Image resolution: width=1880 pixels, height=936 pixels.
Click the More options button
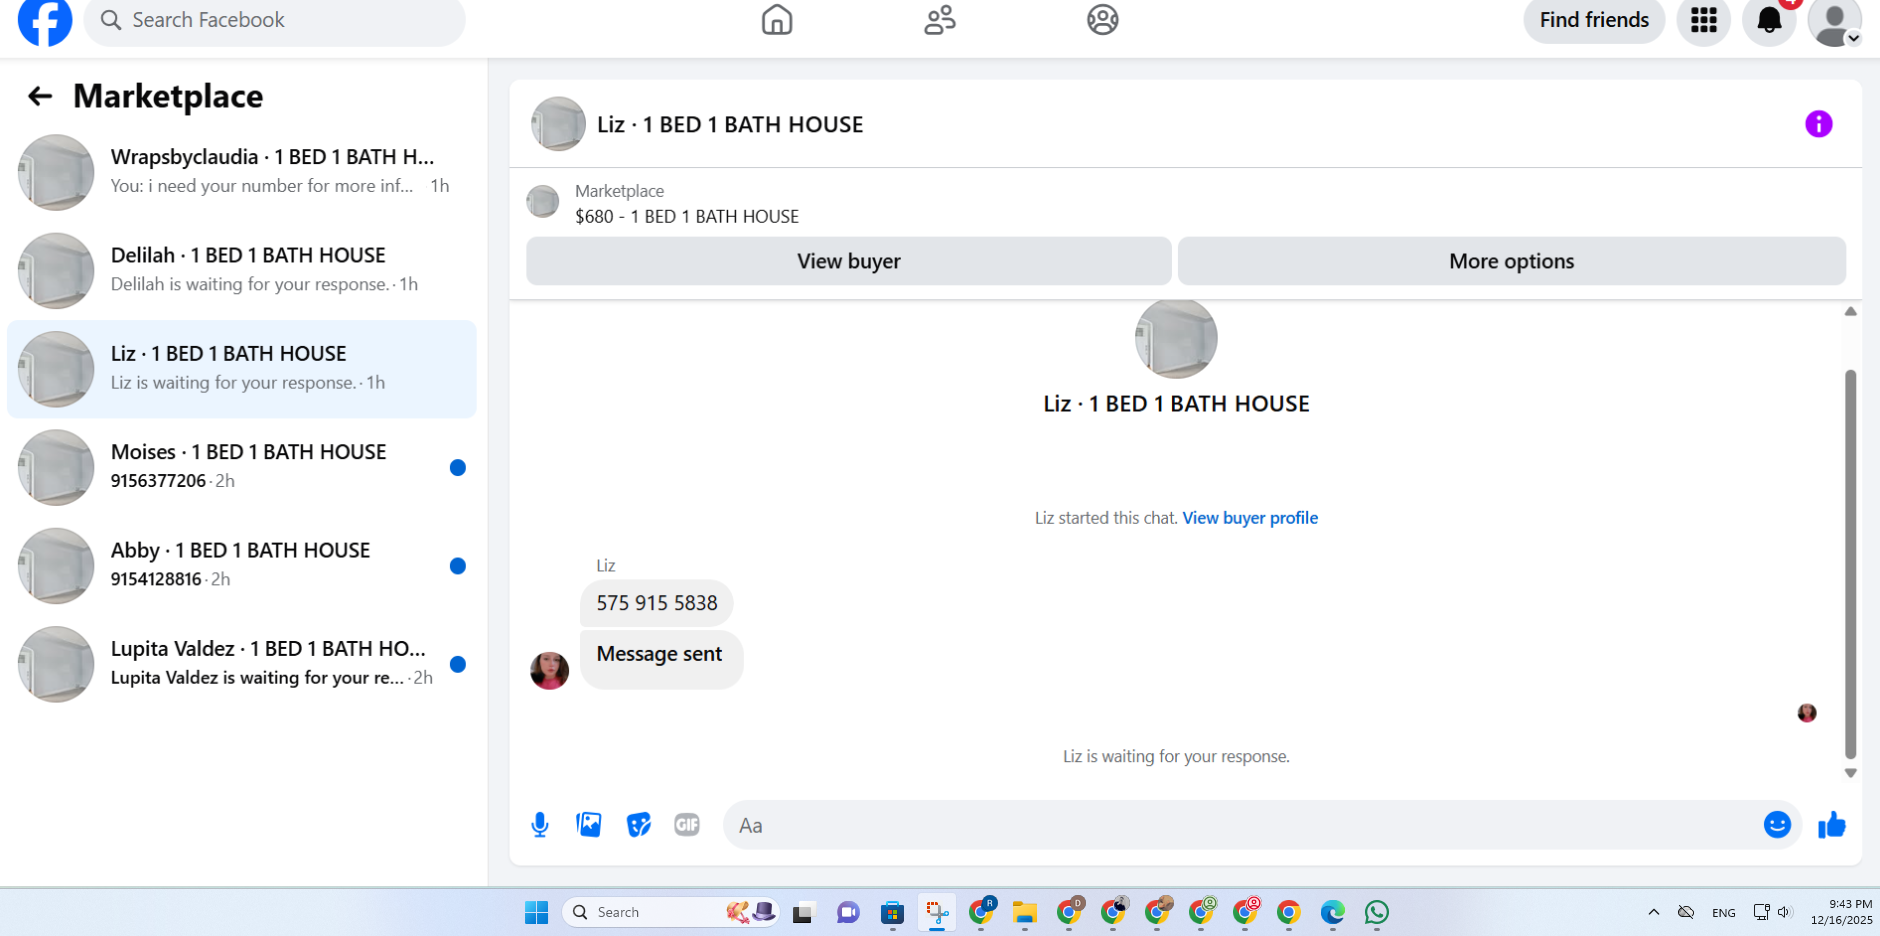tap(1512, 261)
